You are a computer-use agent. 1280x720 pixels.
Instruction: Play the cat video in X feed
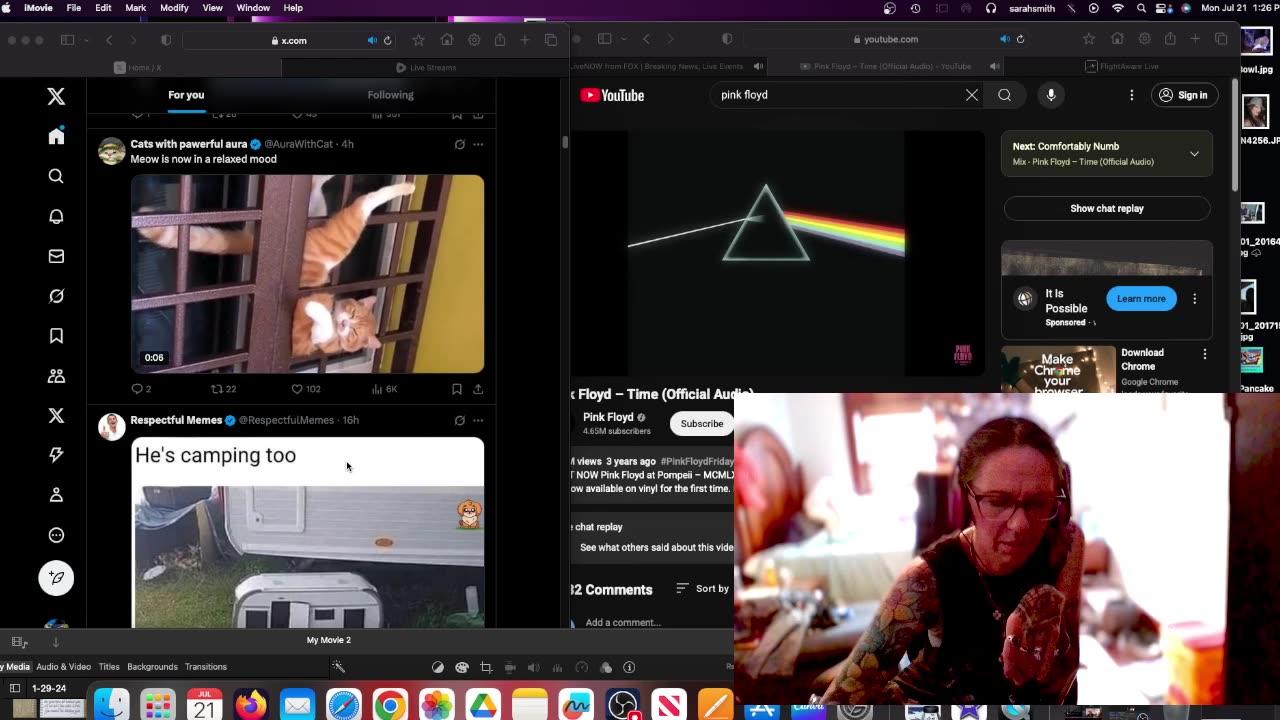tap(307, 274)
